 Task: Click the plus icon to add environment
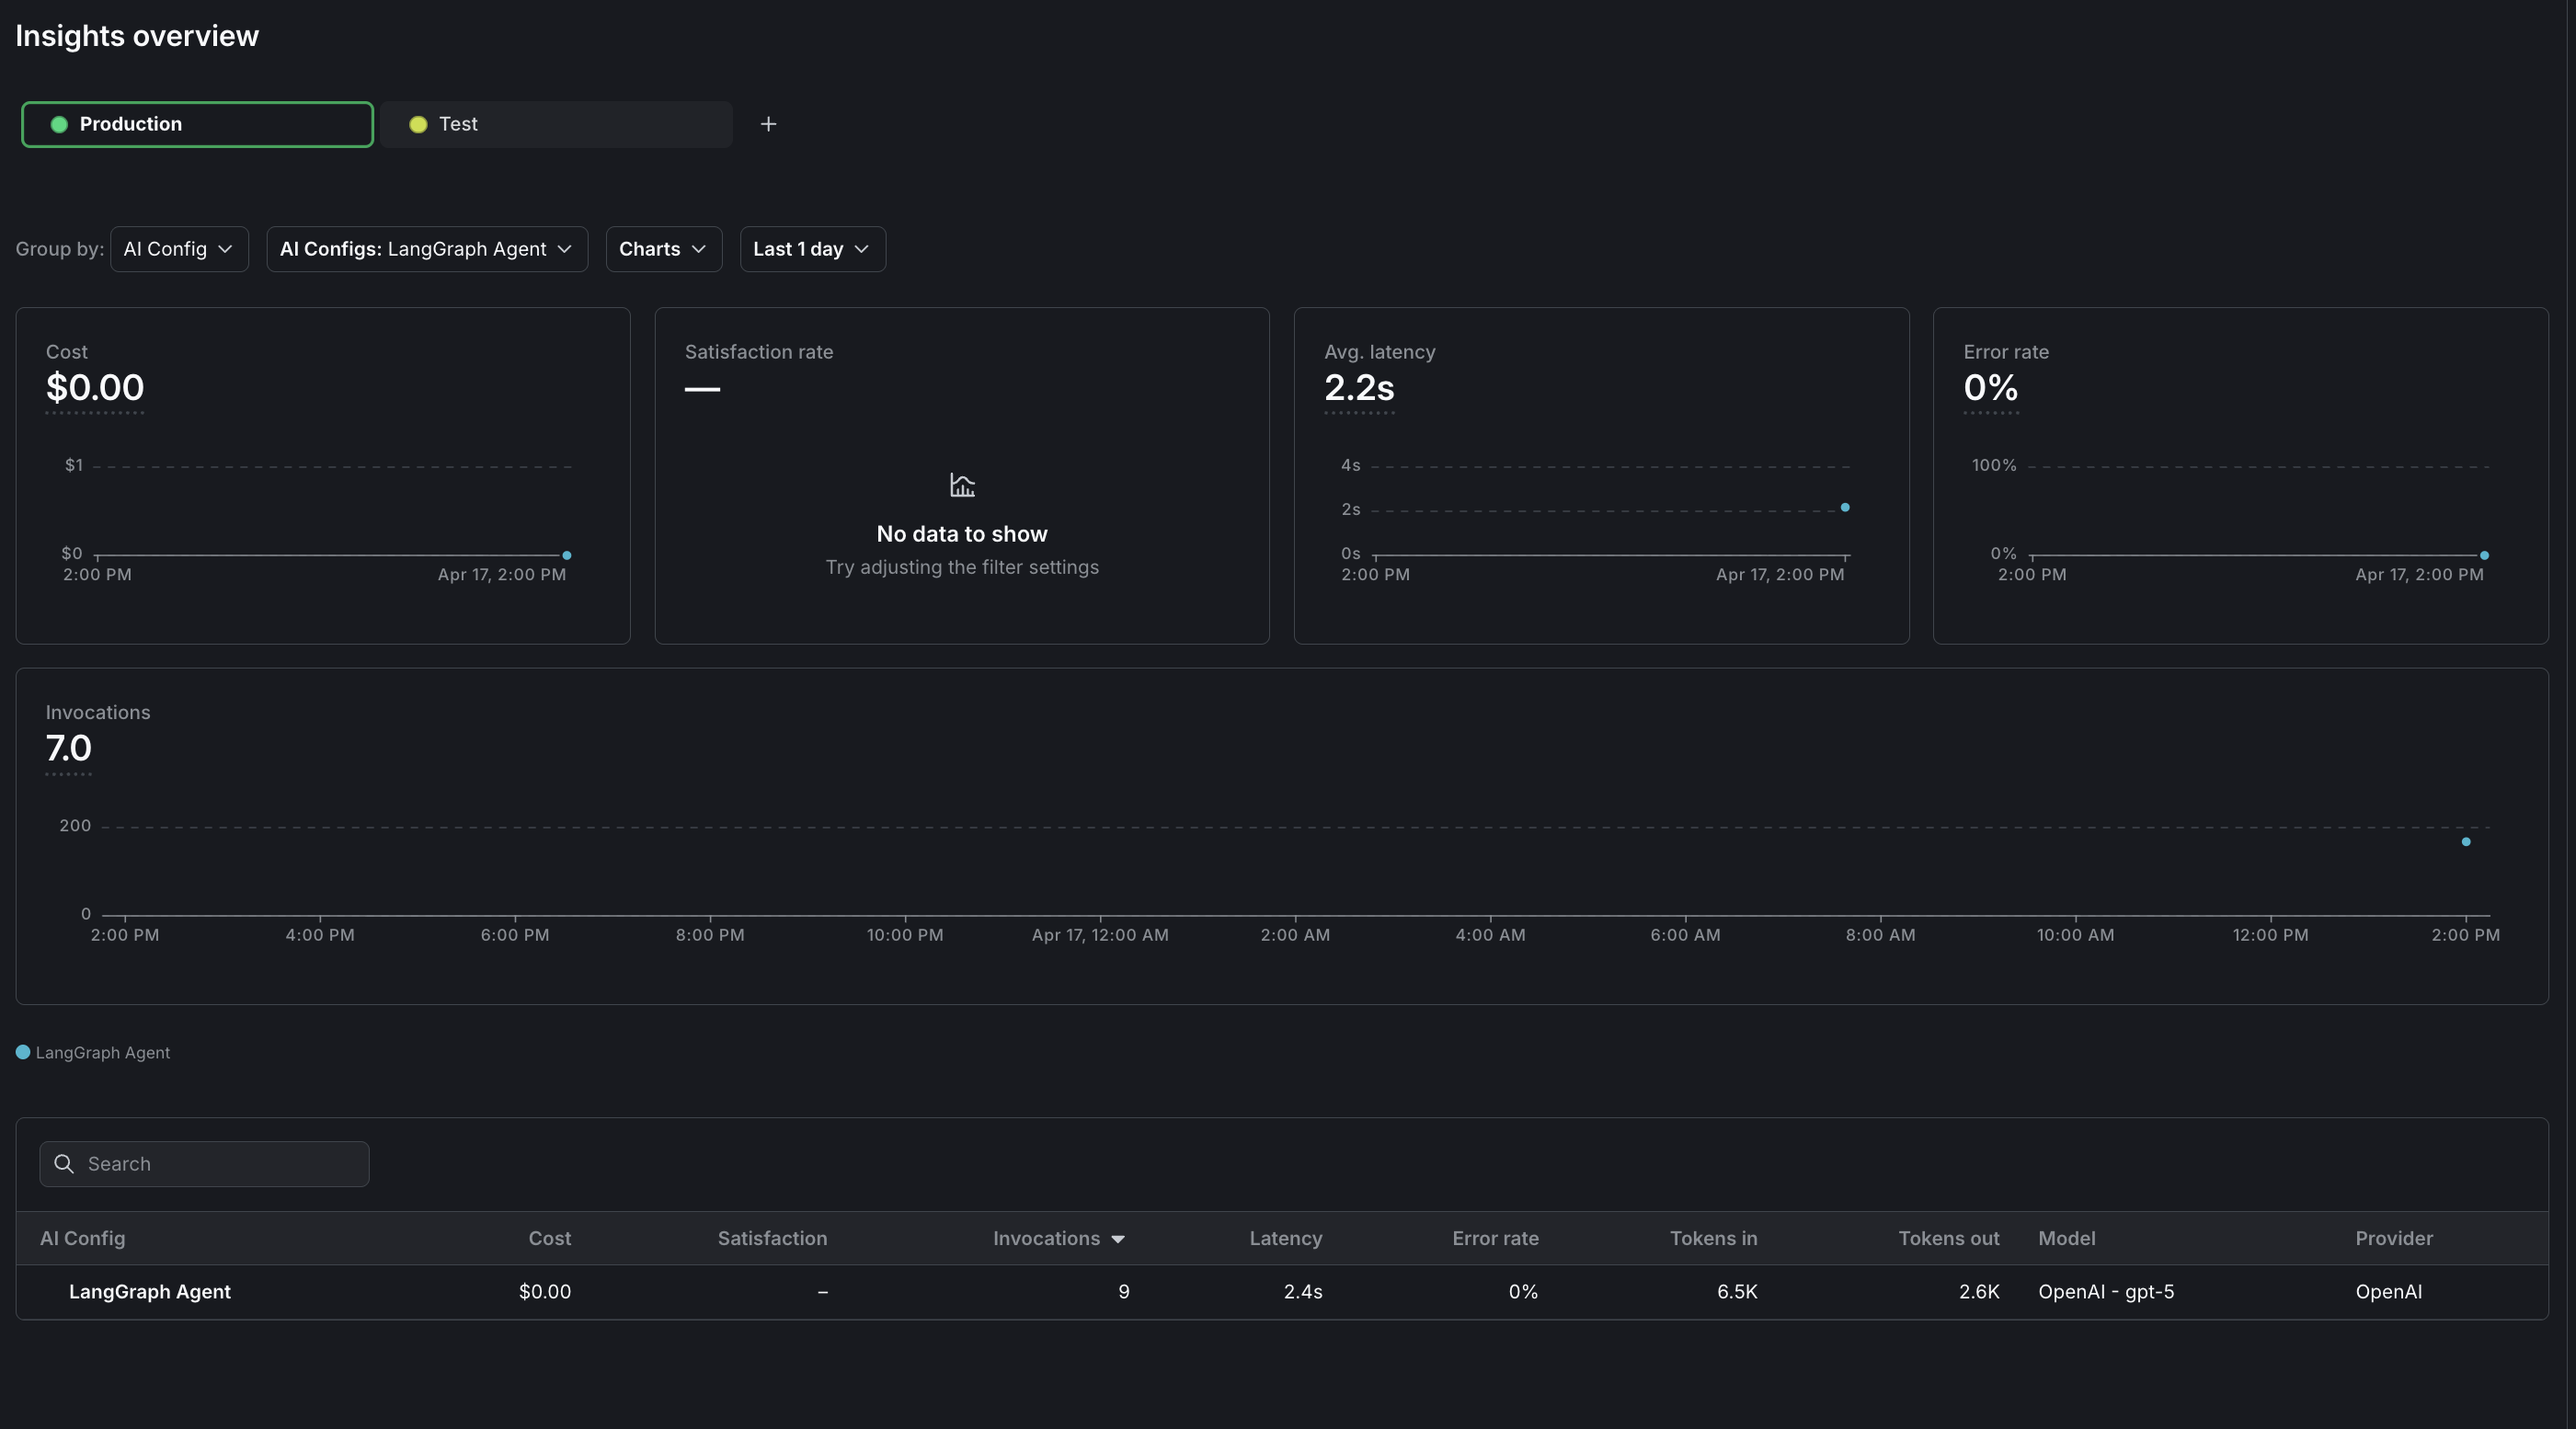coord(768,124)
